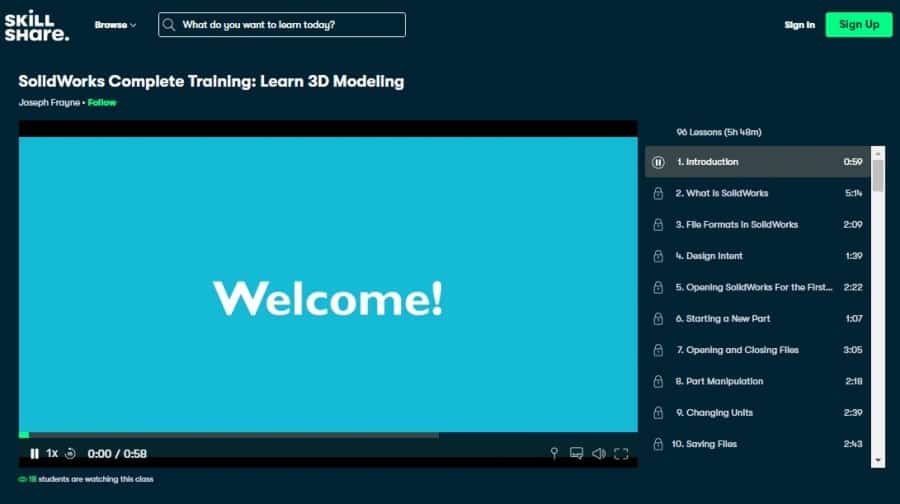Click the lesson list scrollbar thumb
The width and height of the screenshot is (900, 504).
click(x=878, y=176)
